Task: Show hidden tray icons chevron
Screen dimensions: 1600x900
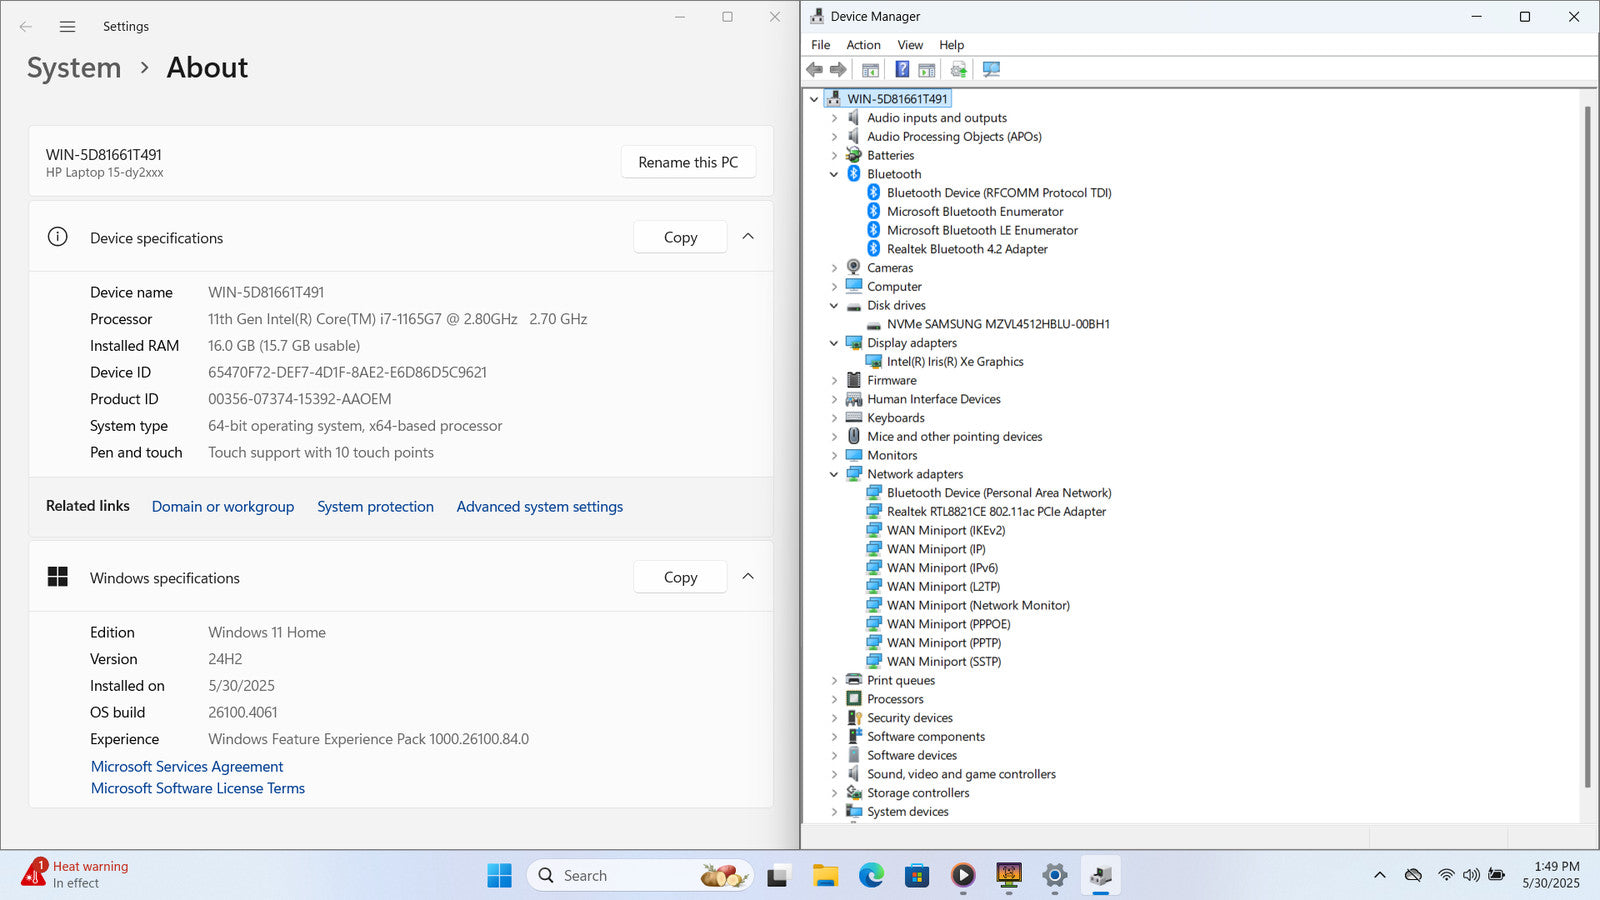Action: pos(1380,875)
